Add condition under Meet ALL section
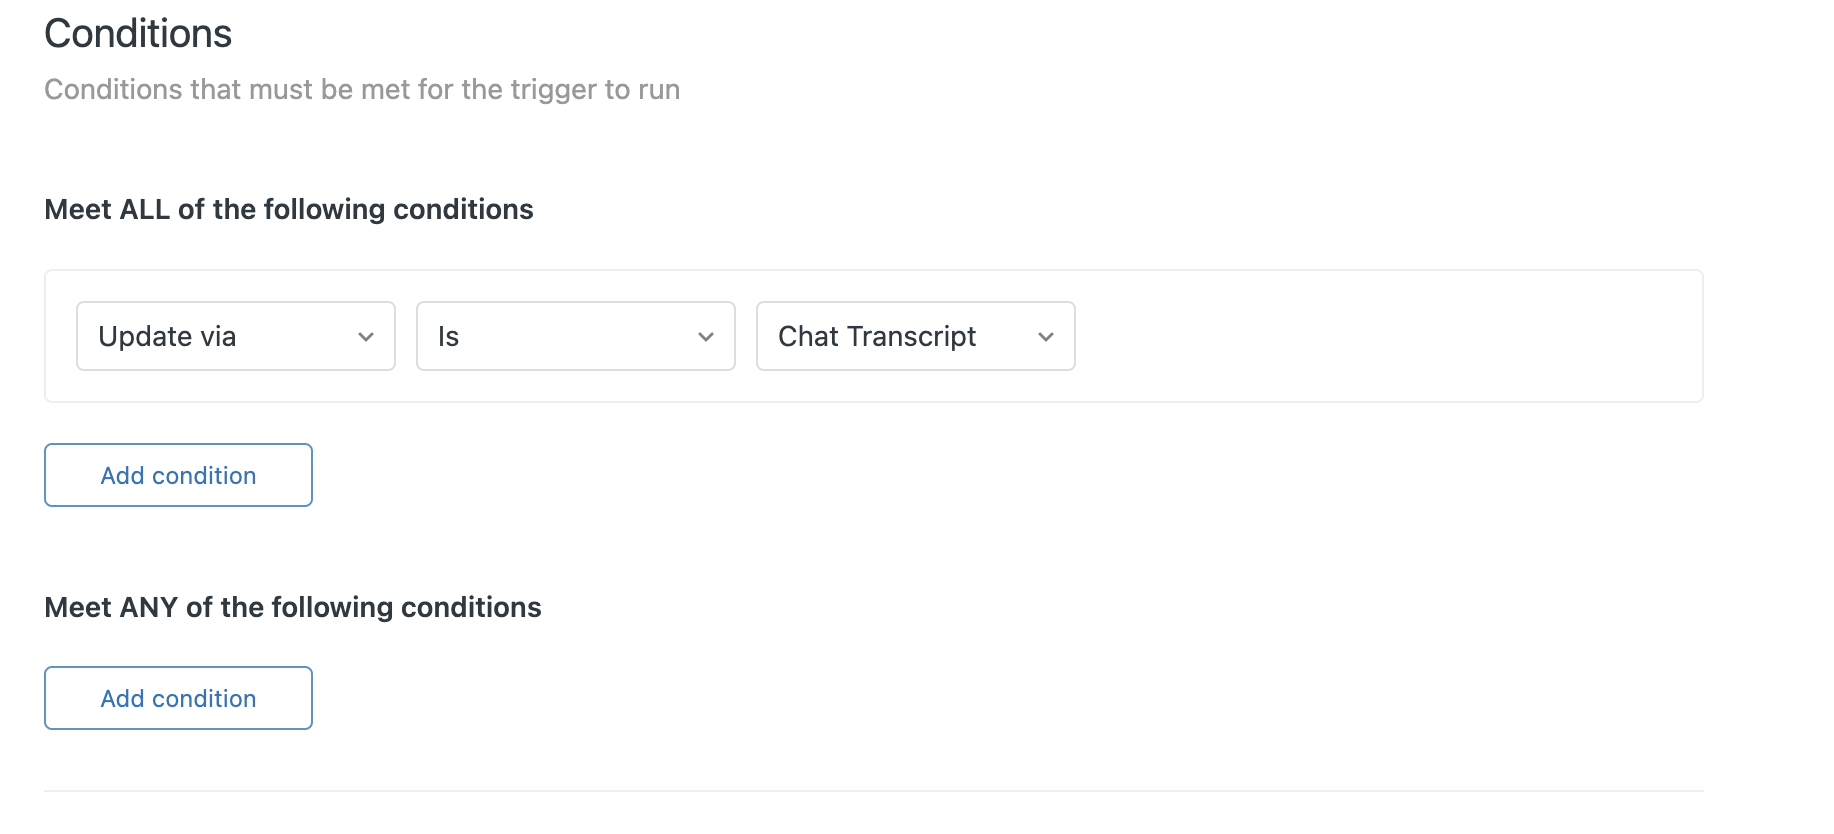 point(178,475)
